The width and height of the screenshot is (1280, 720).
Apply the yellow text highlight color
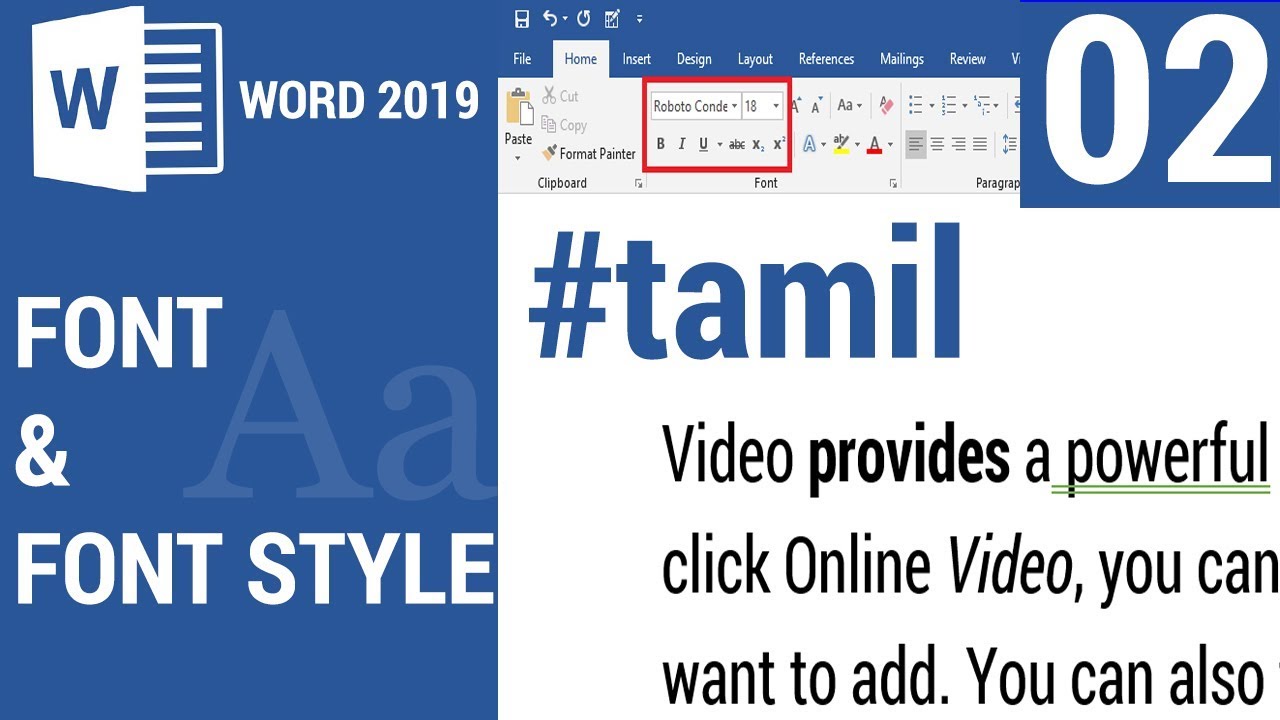[841, 145]
